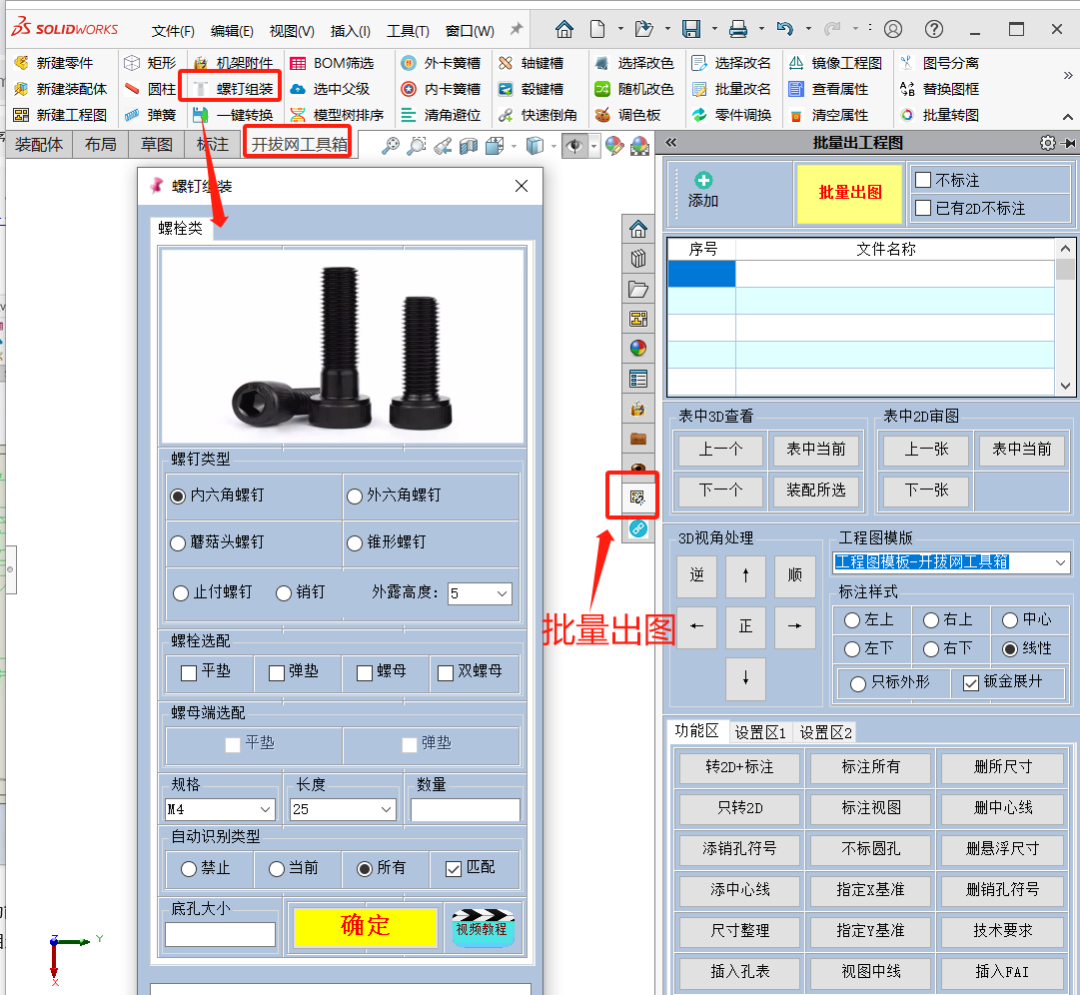Select the 镜像工程图 mirror drawing tool
The width and height of the screenshot is (1080, 995).
(x=835, y=63)
